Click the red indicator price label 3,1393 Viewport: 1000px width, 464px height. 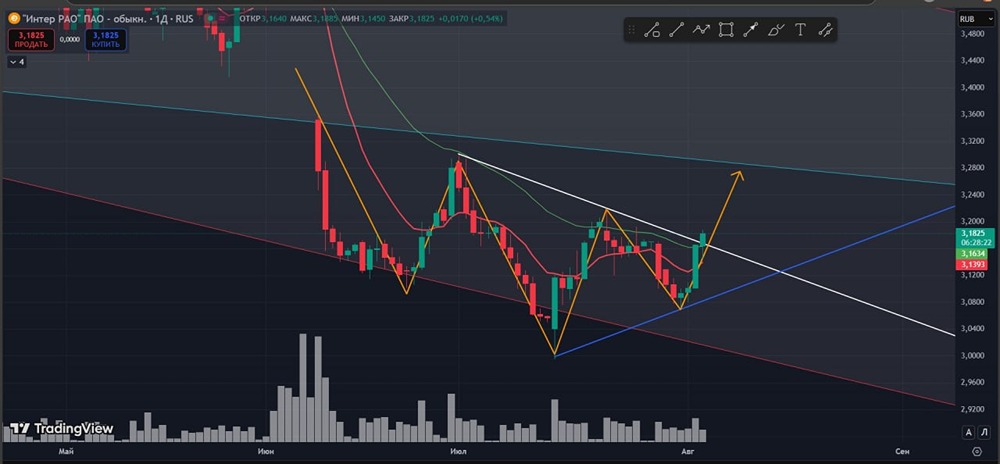tap(973, 264)
